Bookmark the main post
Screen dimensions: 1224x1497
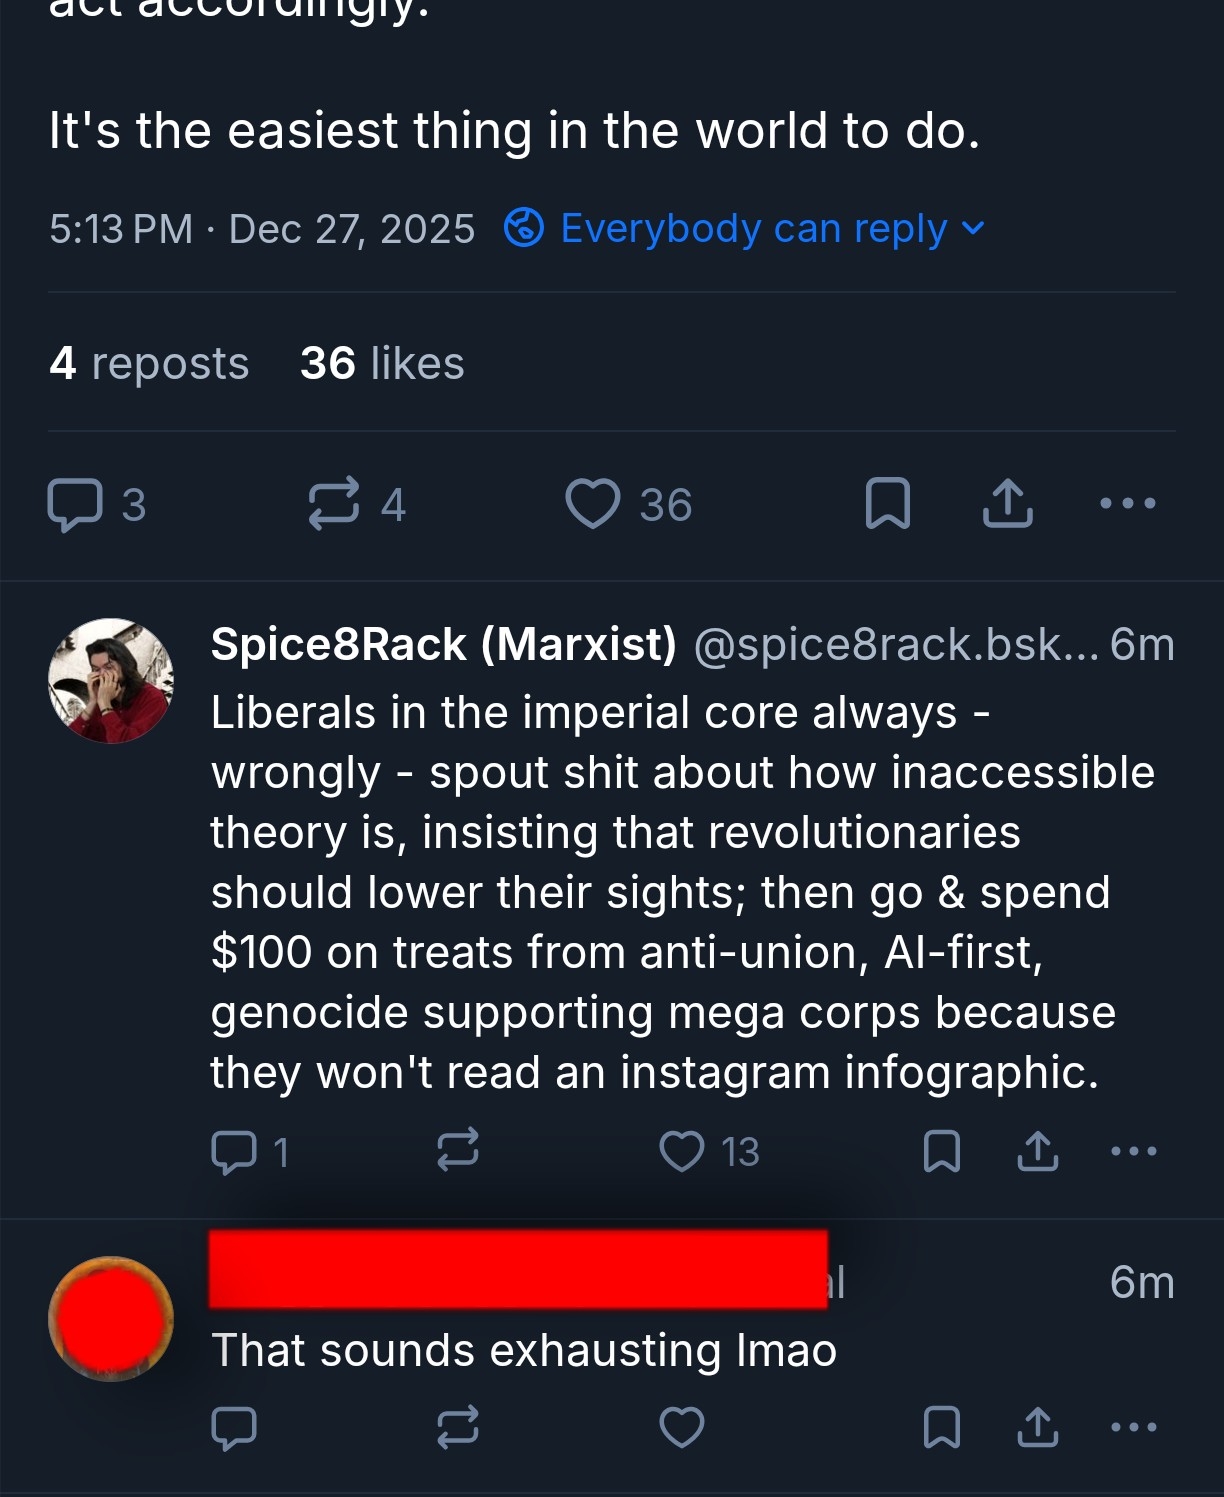[887, 503]
